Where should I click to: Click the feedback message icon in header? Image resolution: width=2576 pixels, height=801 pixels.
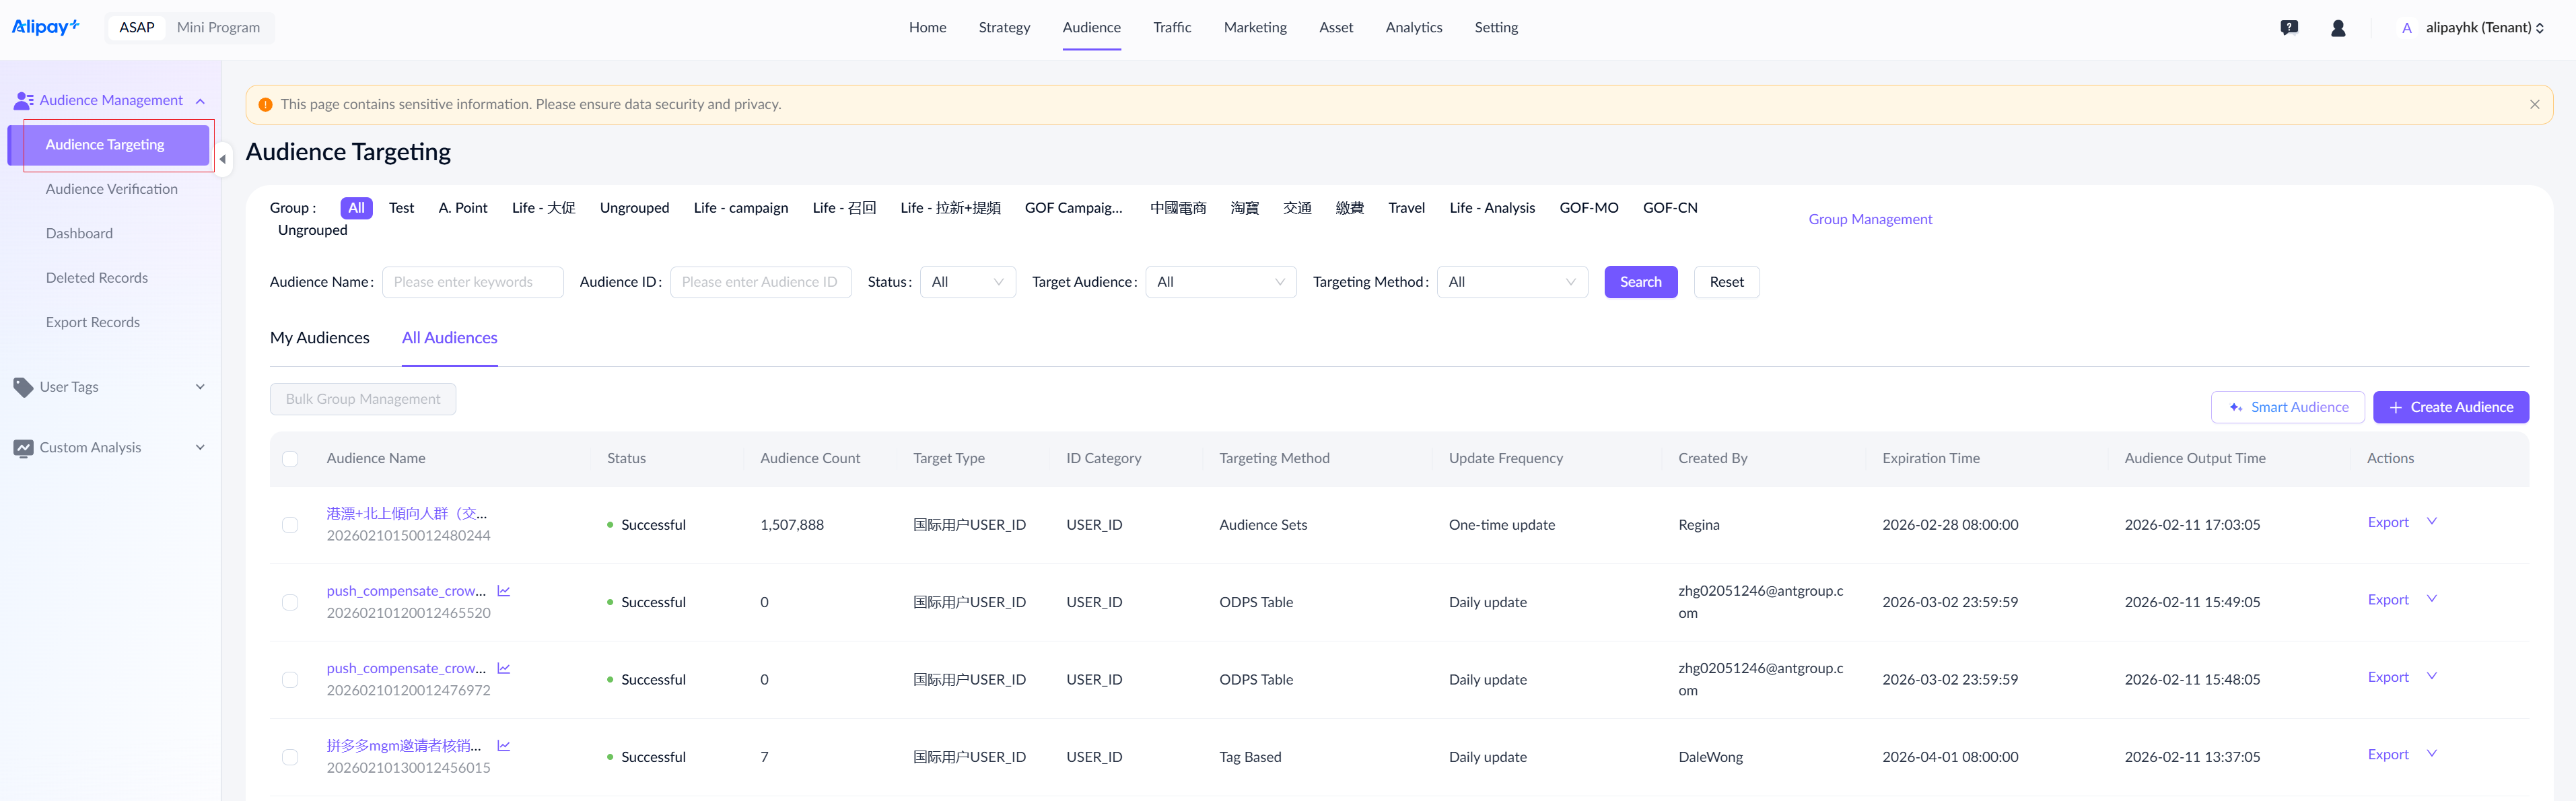[2289, 28]
